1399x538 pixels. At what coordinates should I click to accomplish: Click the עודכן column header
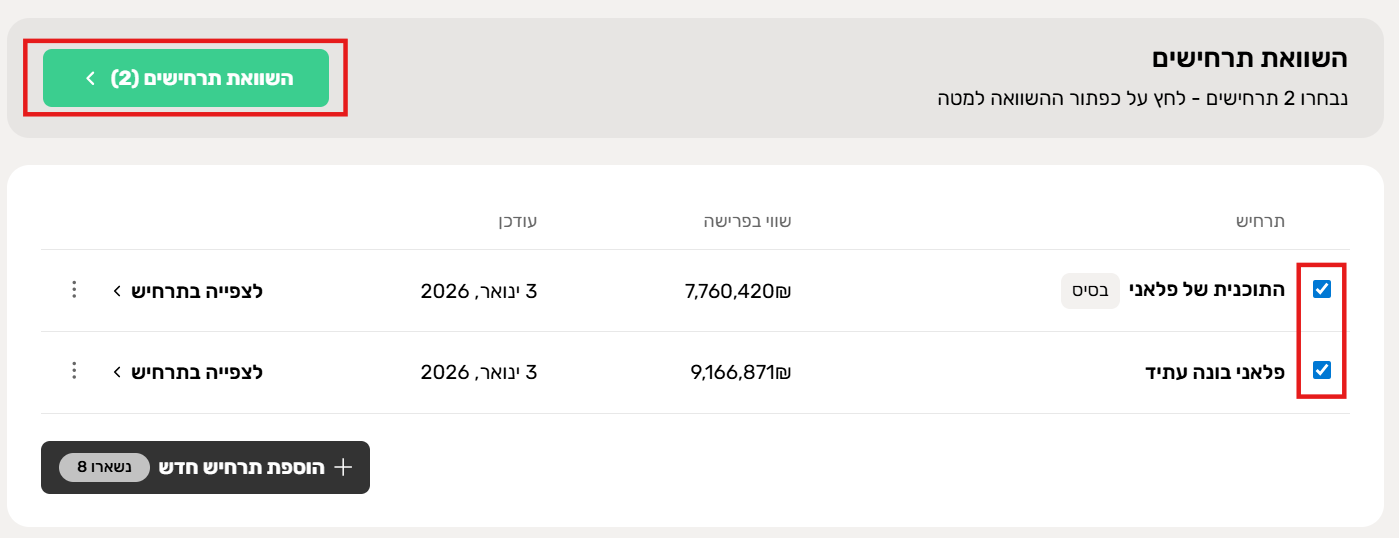513,221
